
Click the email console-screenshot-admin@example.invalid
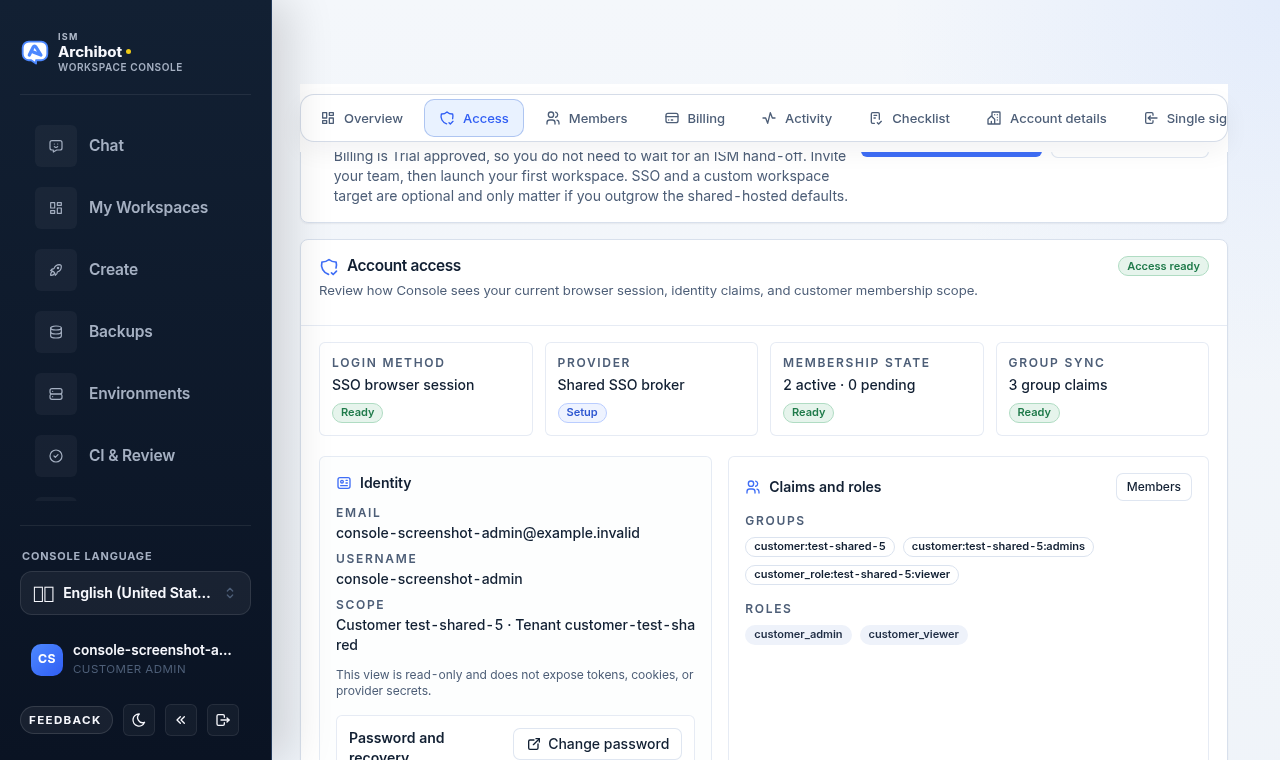pos(488,533)
